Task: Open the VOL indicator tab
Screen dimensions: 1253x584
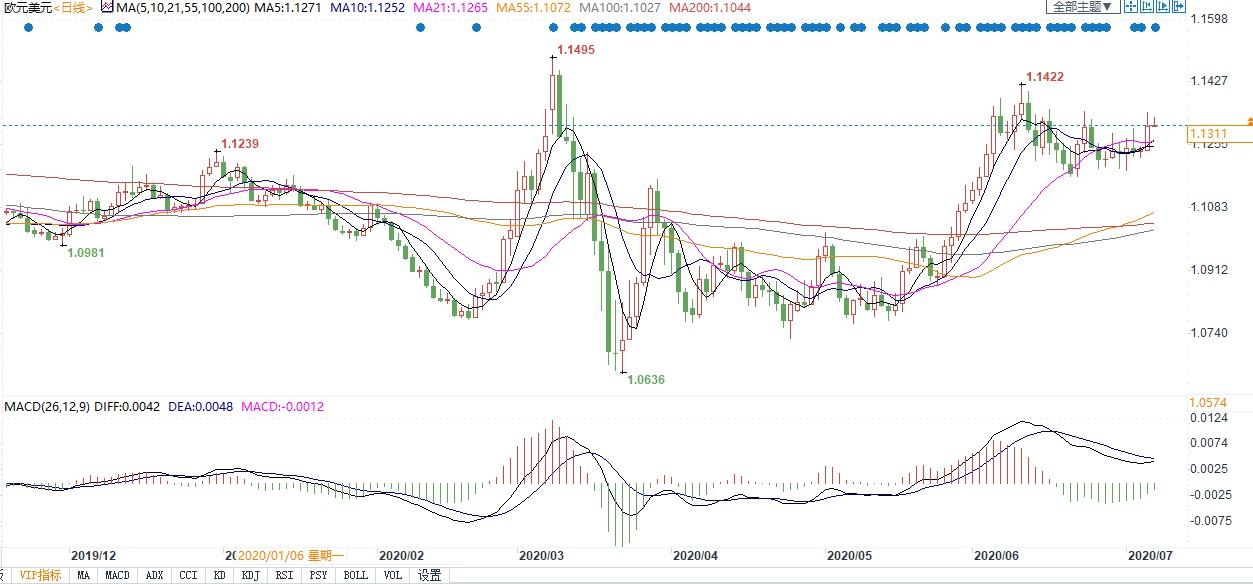Action: tap(393, 575)
